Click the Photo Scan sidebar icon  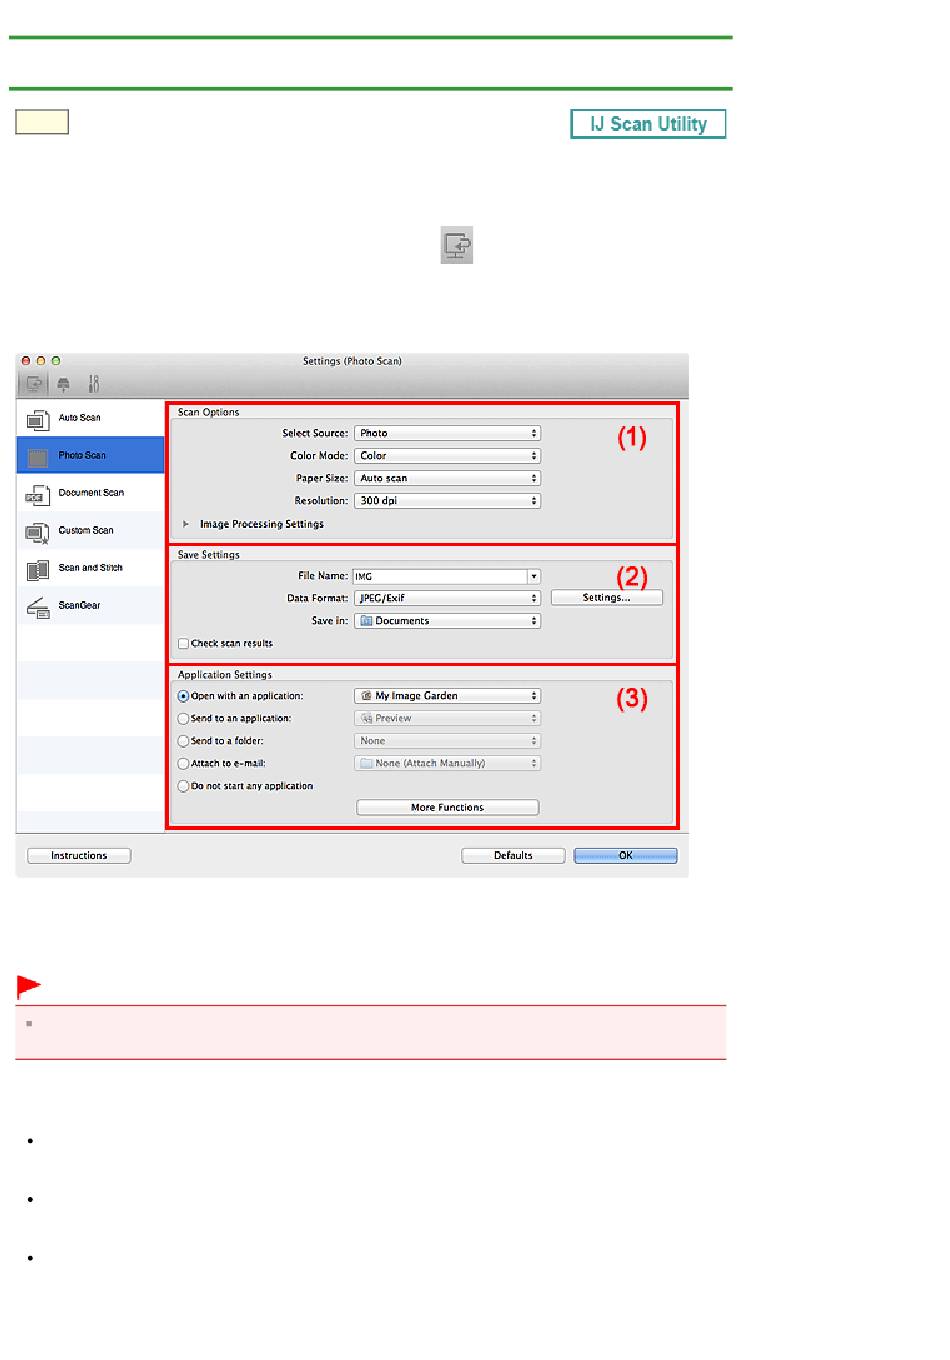coord(38,457)
